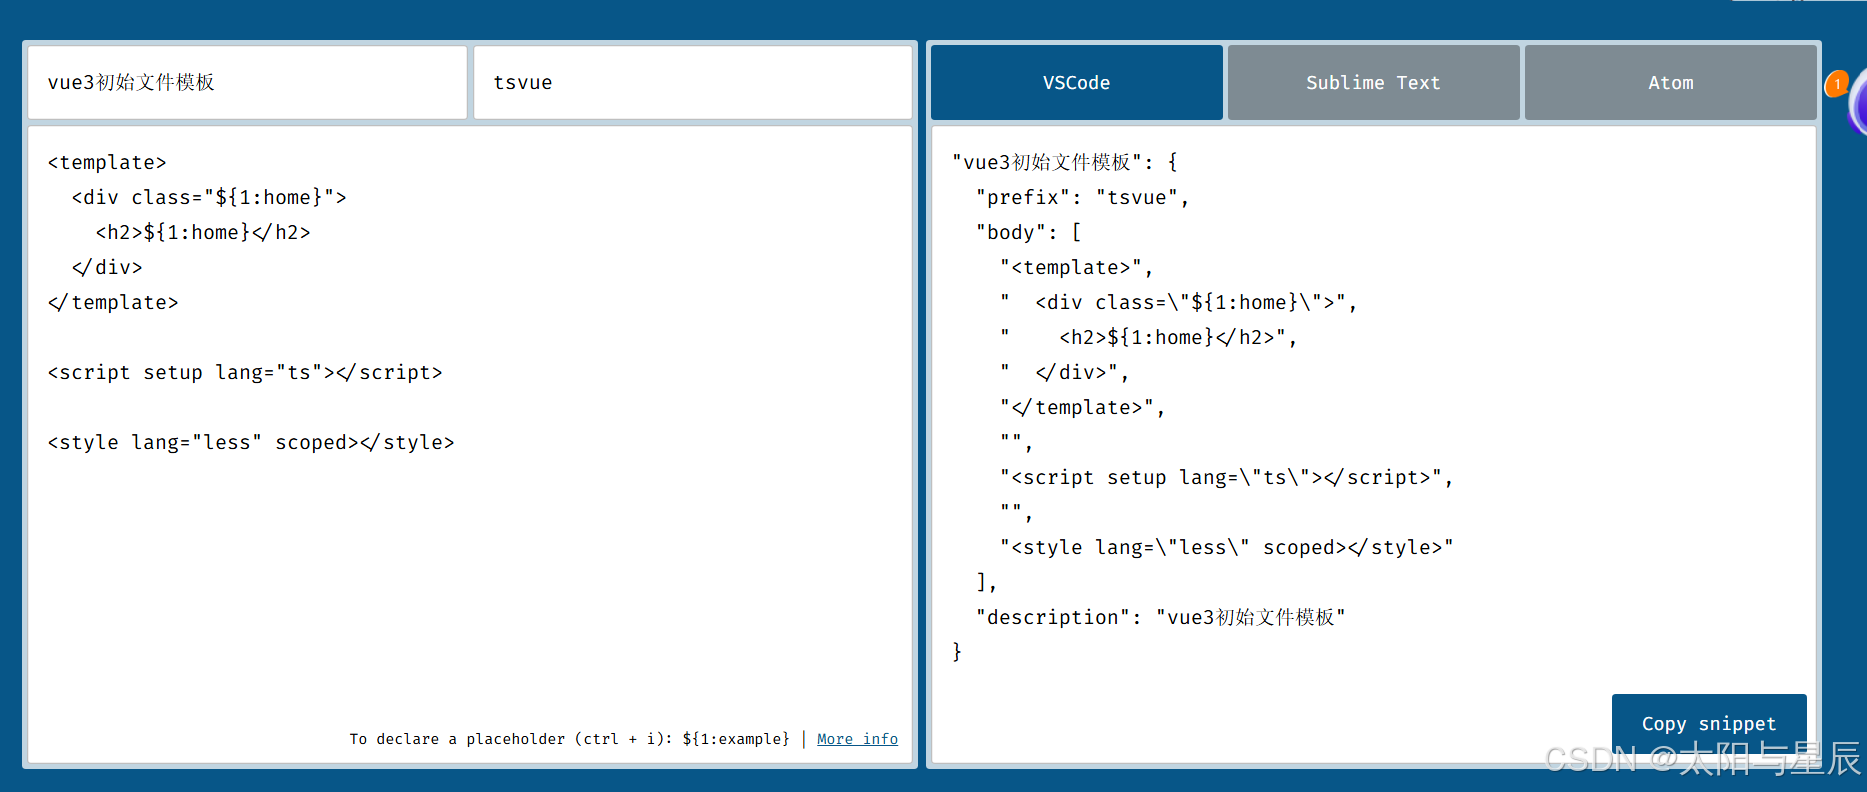Focus the tab trigger field 'tsvue'
The height and width of the screenshot is (792, 1867).
pyautogui.click(x=692, y=83)
